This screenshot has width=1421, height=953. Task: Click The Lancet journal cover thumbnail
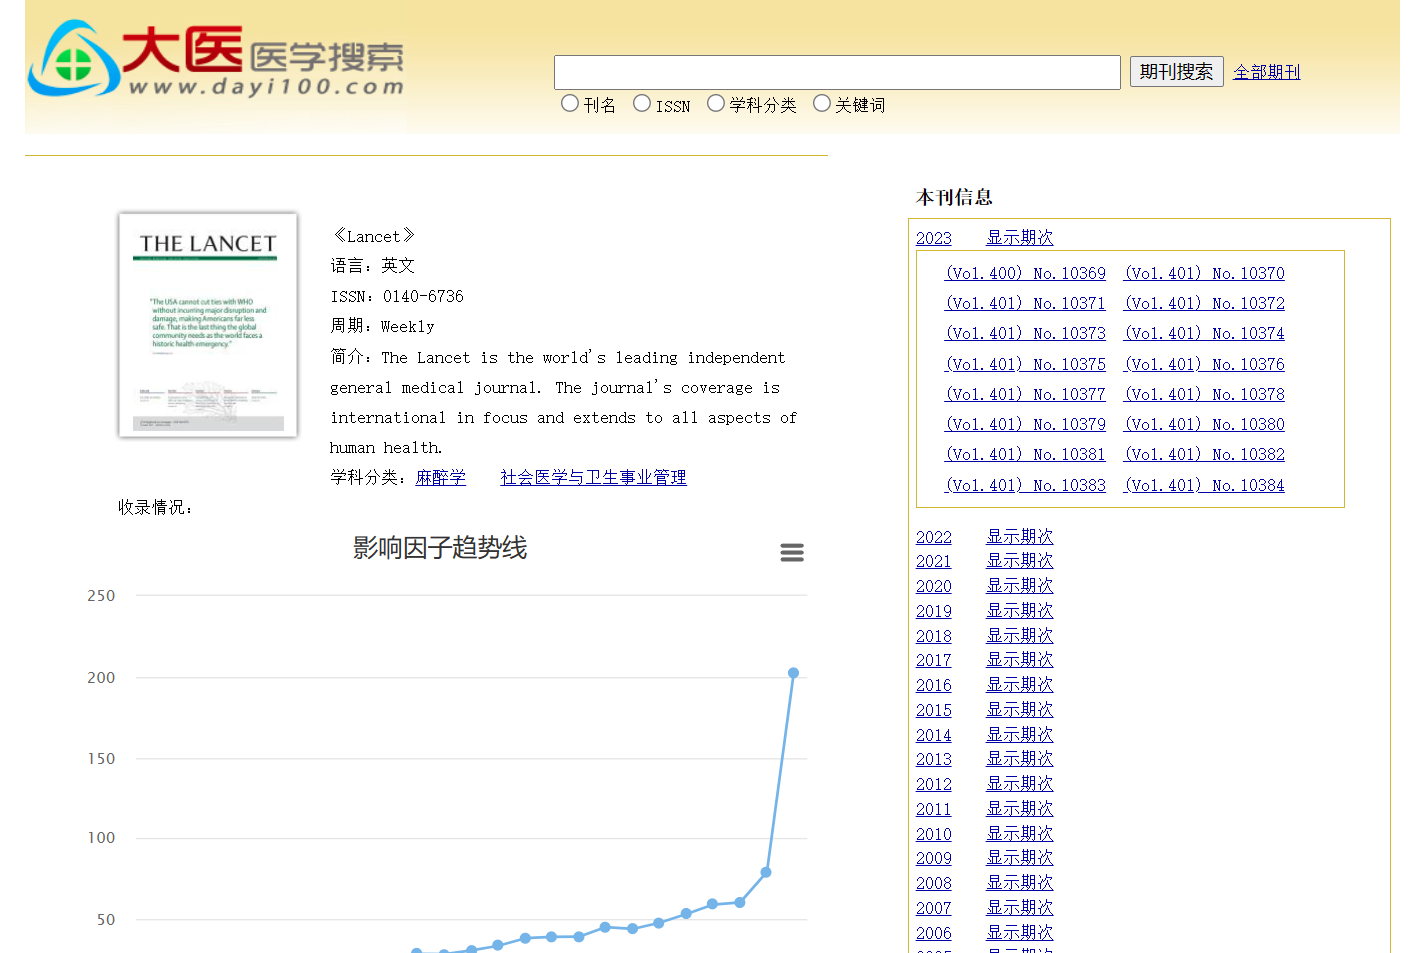pyautogui.click(x=208, y=325)
